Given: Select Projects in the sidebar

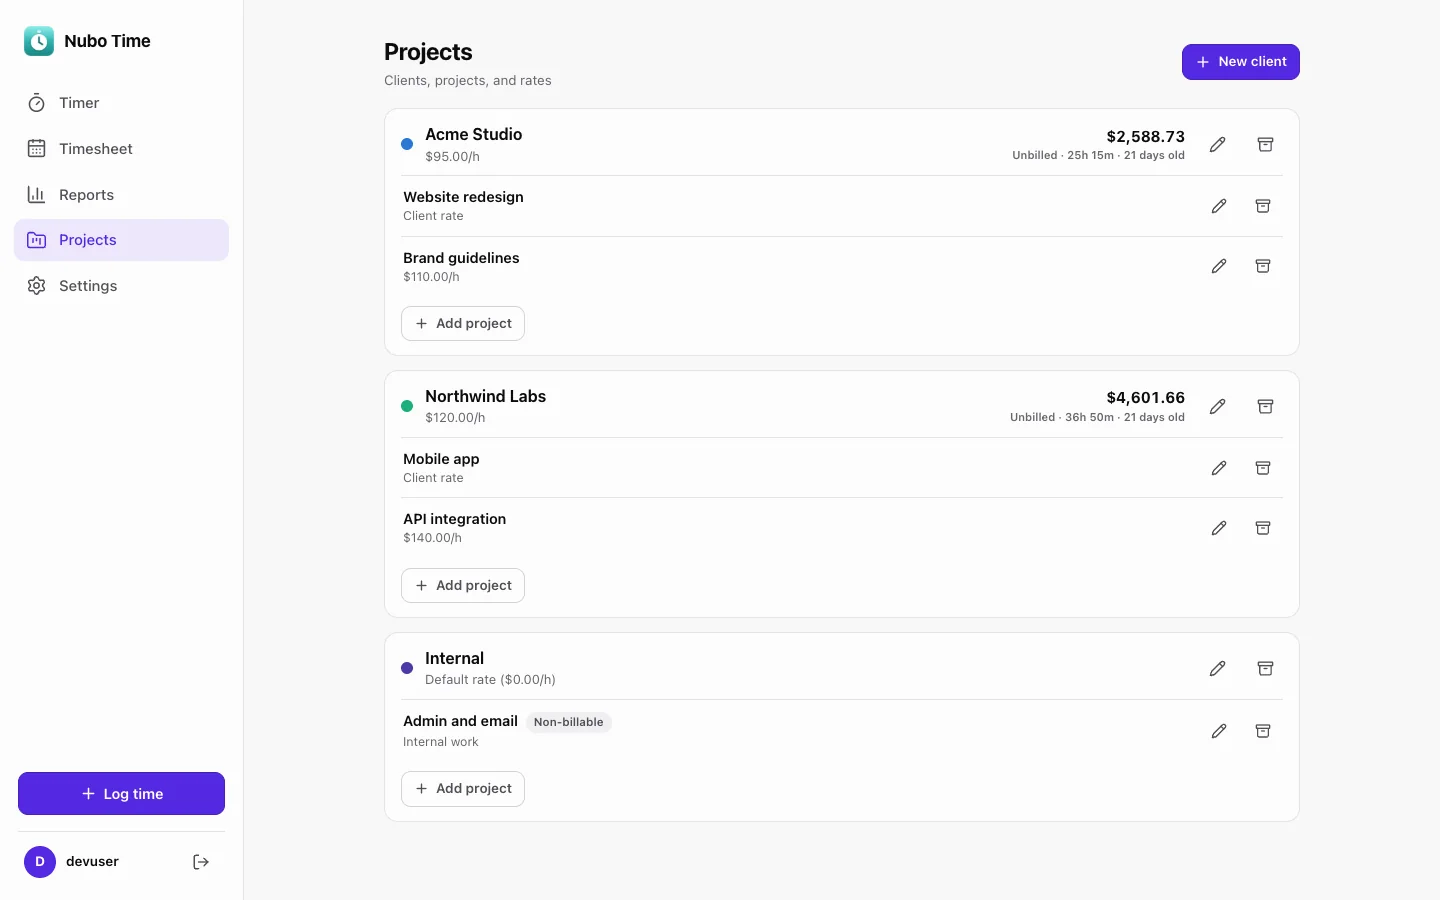Looking at the screenshot, I should [x=121, y=240].
